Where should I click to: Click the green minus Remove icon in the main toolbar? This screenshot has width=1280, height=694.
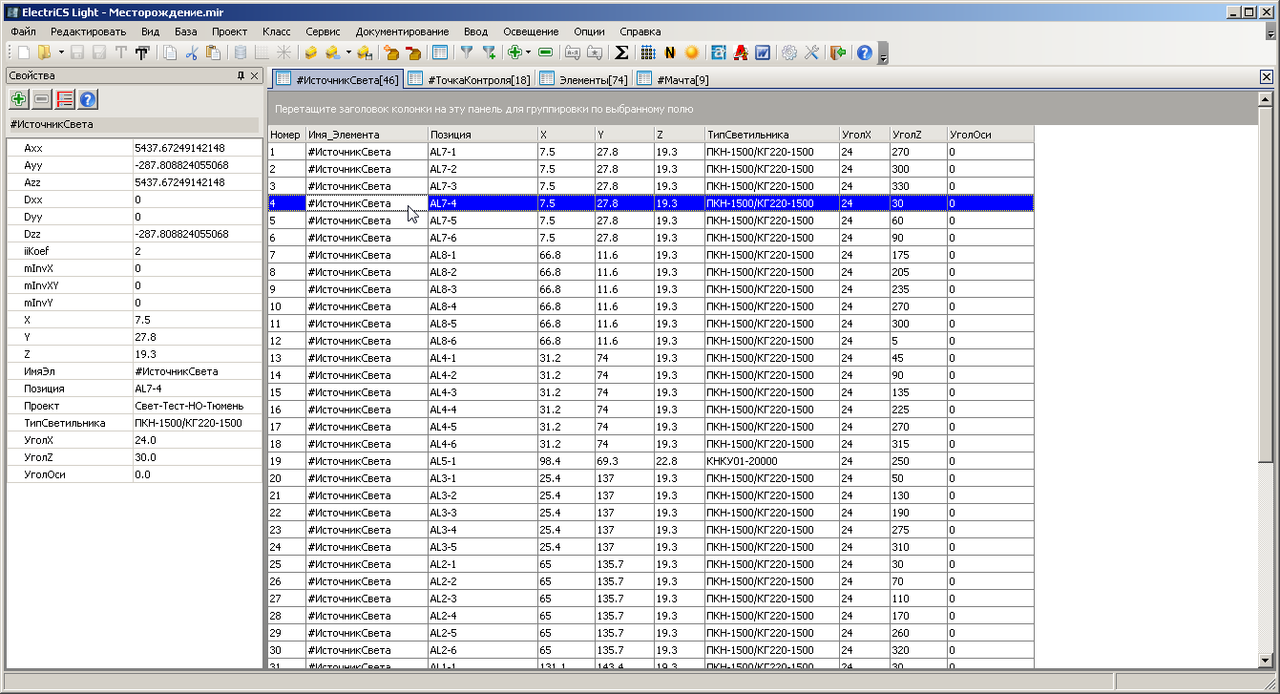[x=546, y=52]
